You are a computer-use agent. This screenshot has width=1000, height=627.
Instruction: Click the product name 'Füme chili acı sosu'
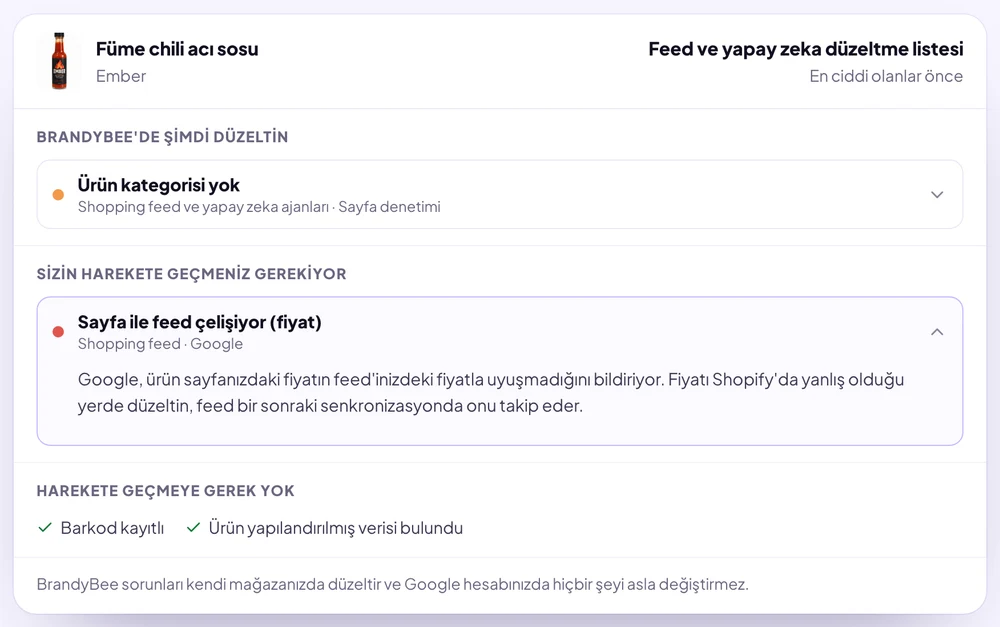(x=177, y=49)
